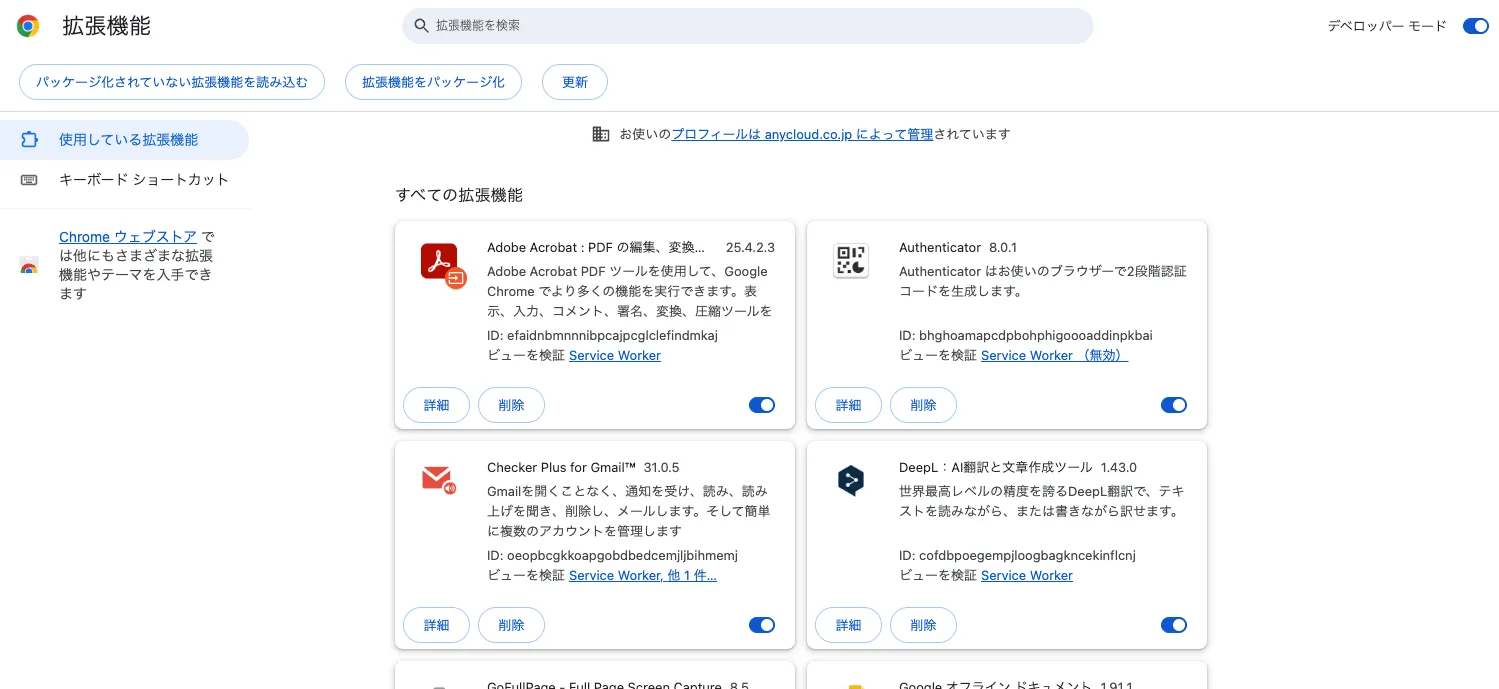Open 詳細 for Authenticator
This screenshot has width=1499, height=689.
tap(849, 405)
